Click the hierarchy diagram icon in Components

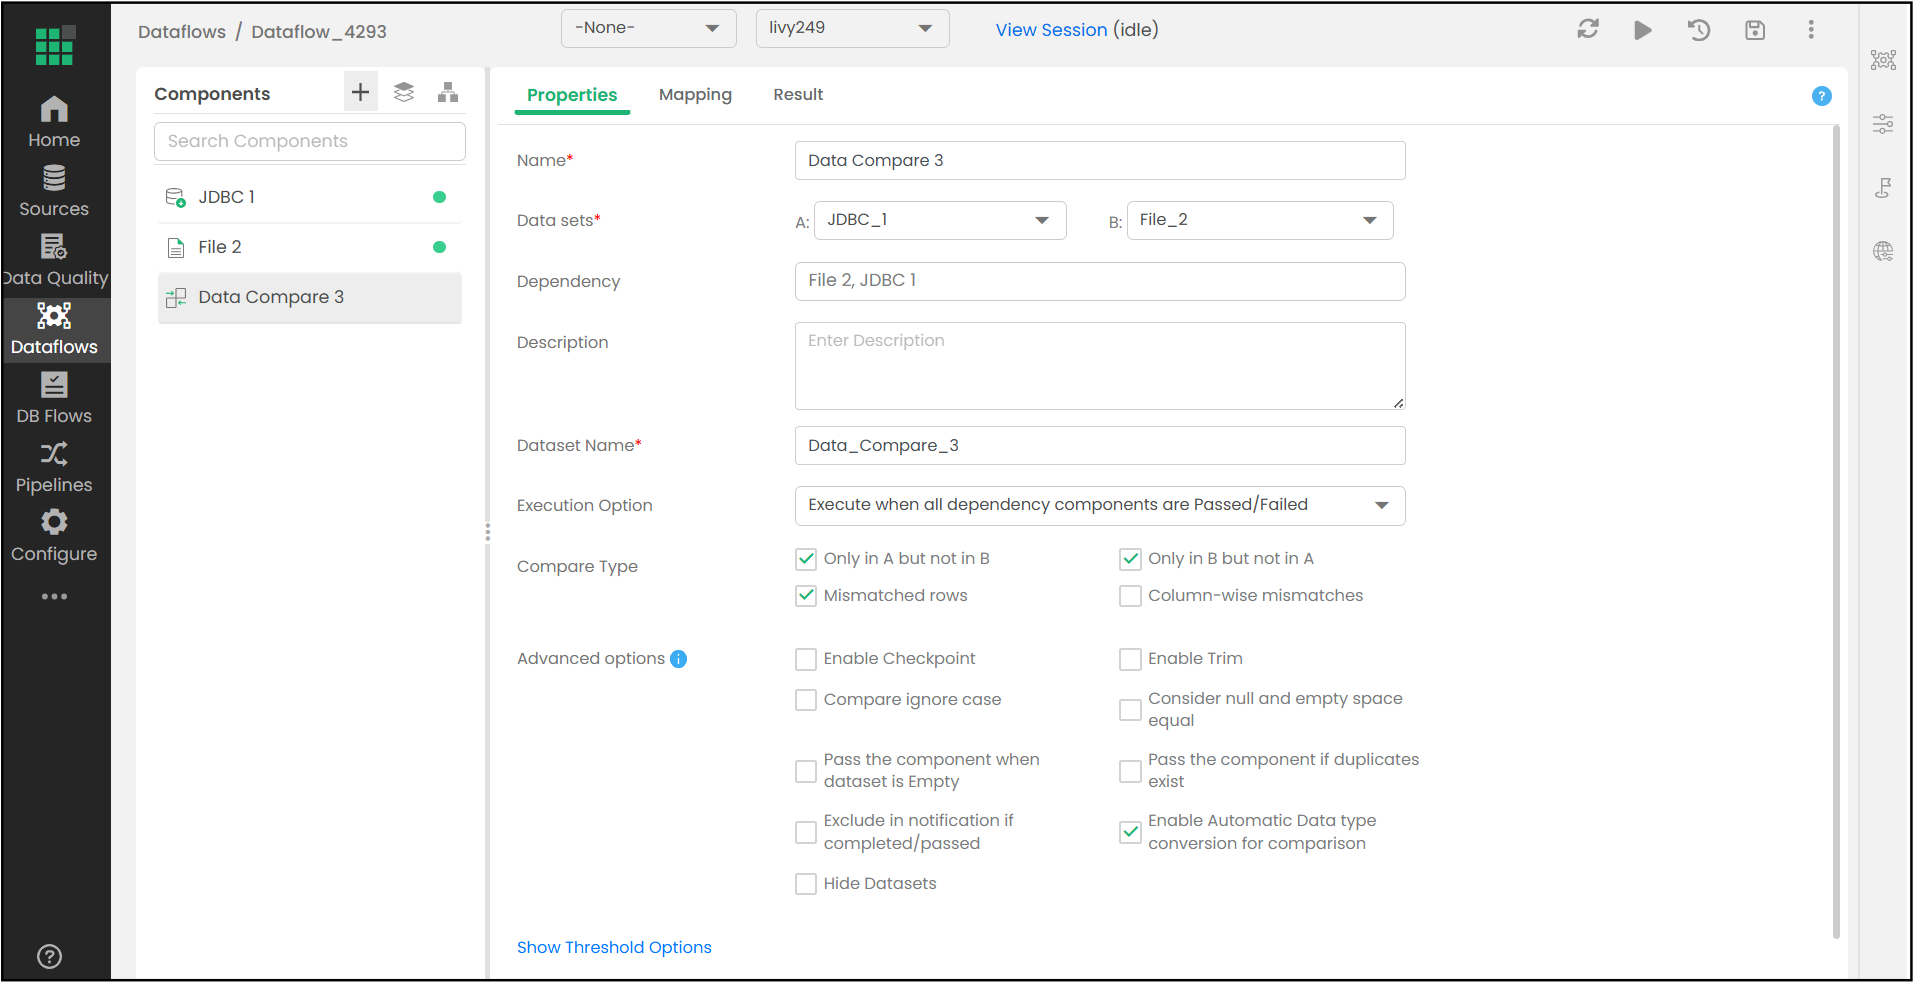(x=448, y=93)
